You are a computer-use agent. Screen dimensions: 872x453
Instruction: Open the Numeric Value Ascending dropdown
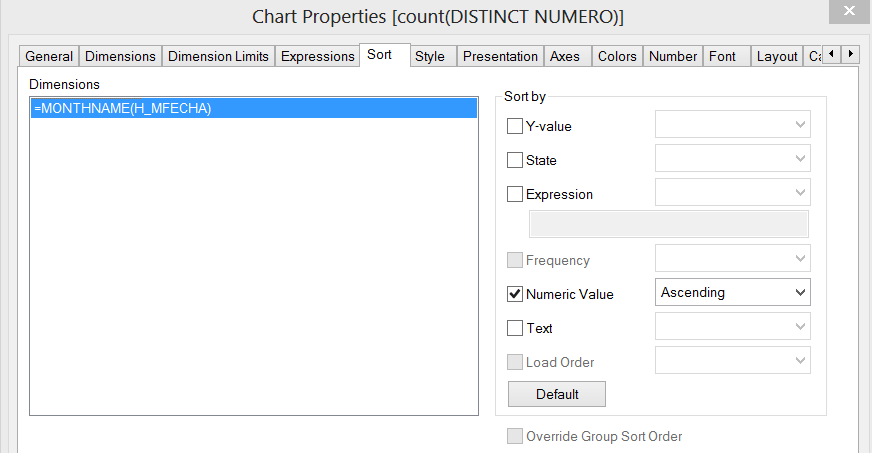pyautogui.click(x=732, y=292)
